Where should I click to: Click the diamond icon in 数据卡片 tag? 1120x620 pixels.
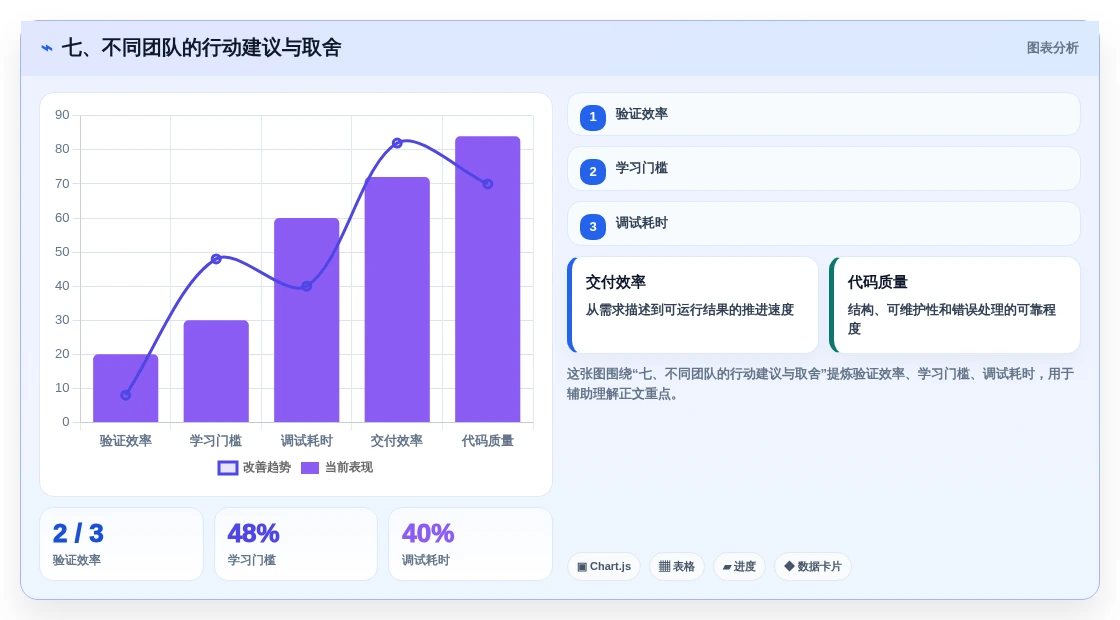tap(789, 566)
